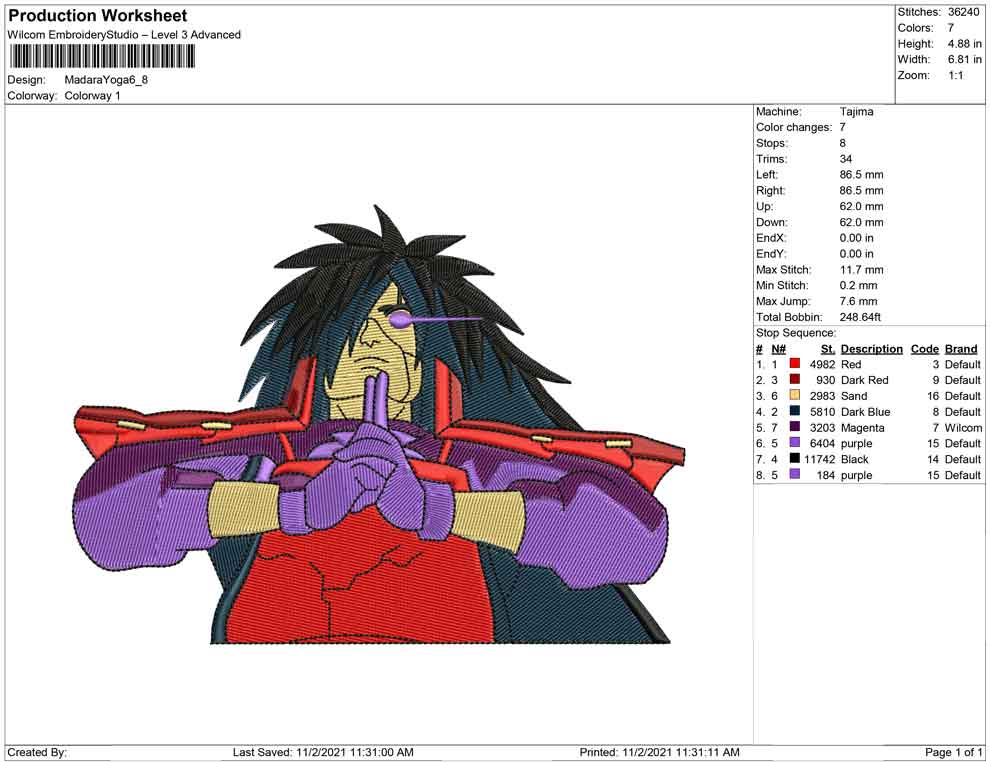990x762 pixels.
Task: Click the 'EndY:' label
Action: click(x=771, y=253)
